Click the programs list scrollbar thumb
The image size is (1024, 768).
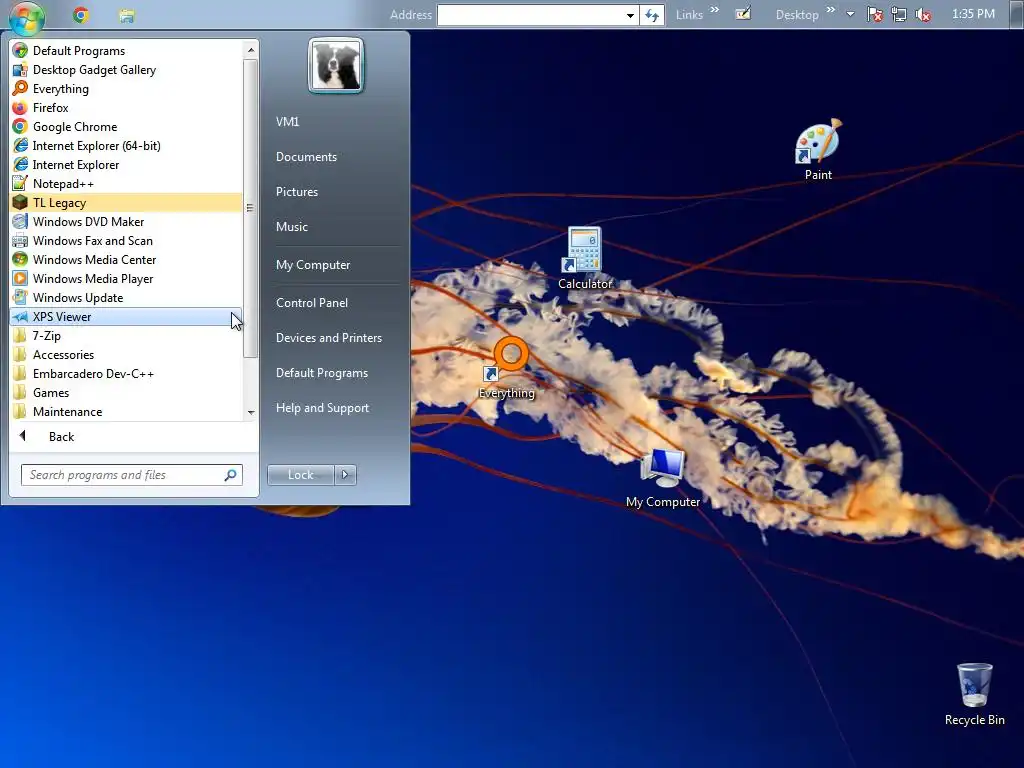pyautogui.click(x=251, y=208)
